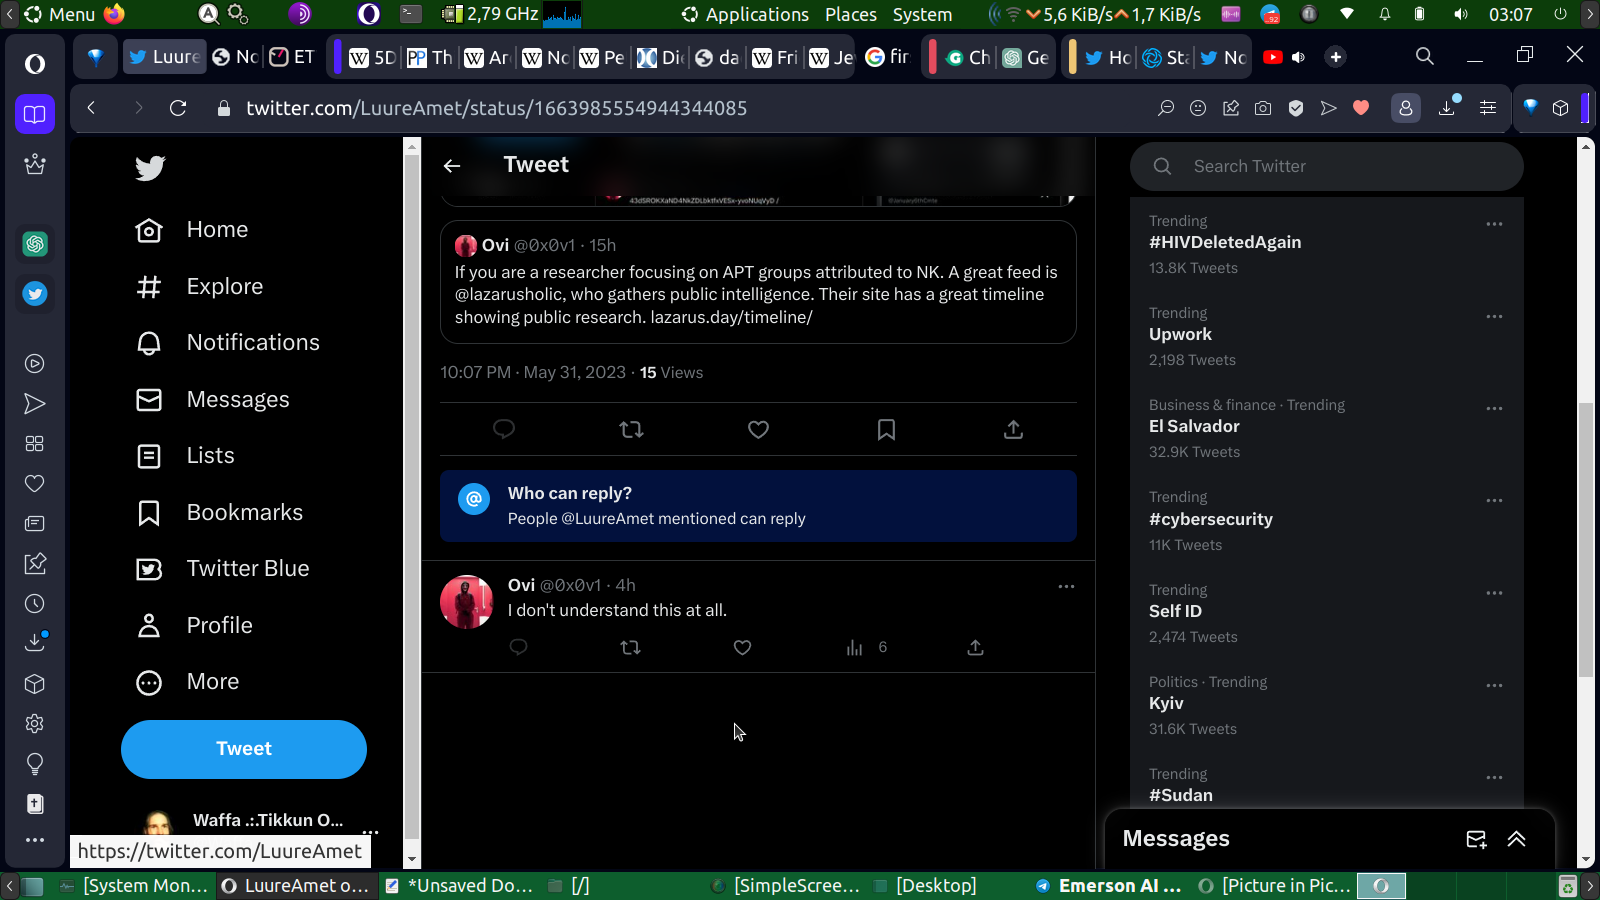Switch to the ET browser tab
1600x900 pixels.
pos(292,57)
